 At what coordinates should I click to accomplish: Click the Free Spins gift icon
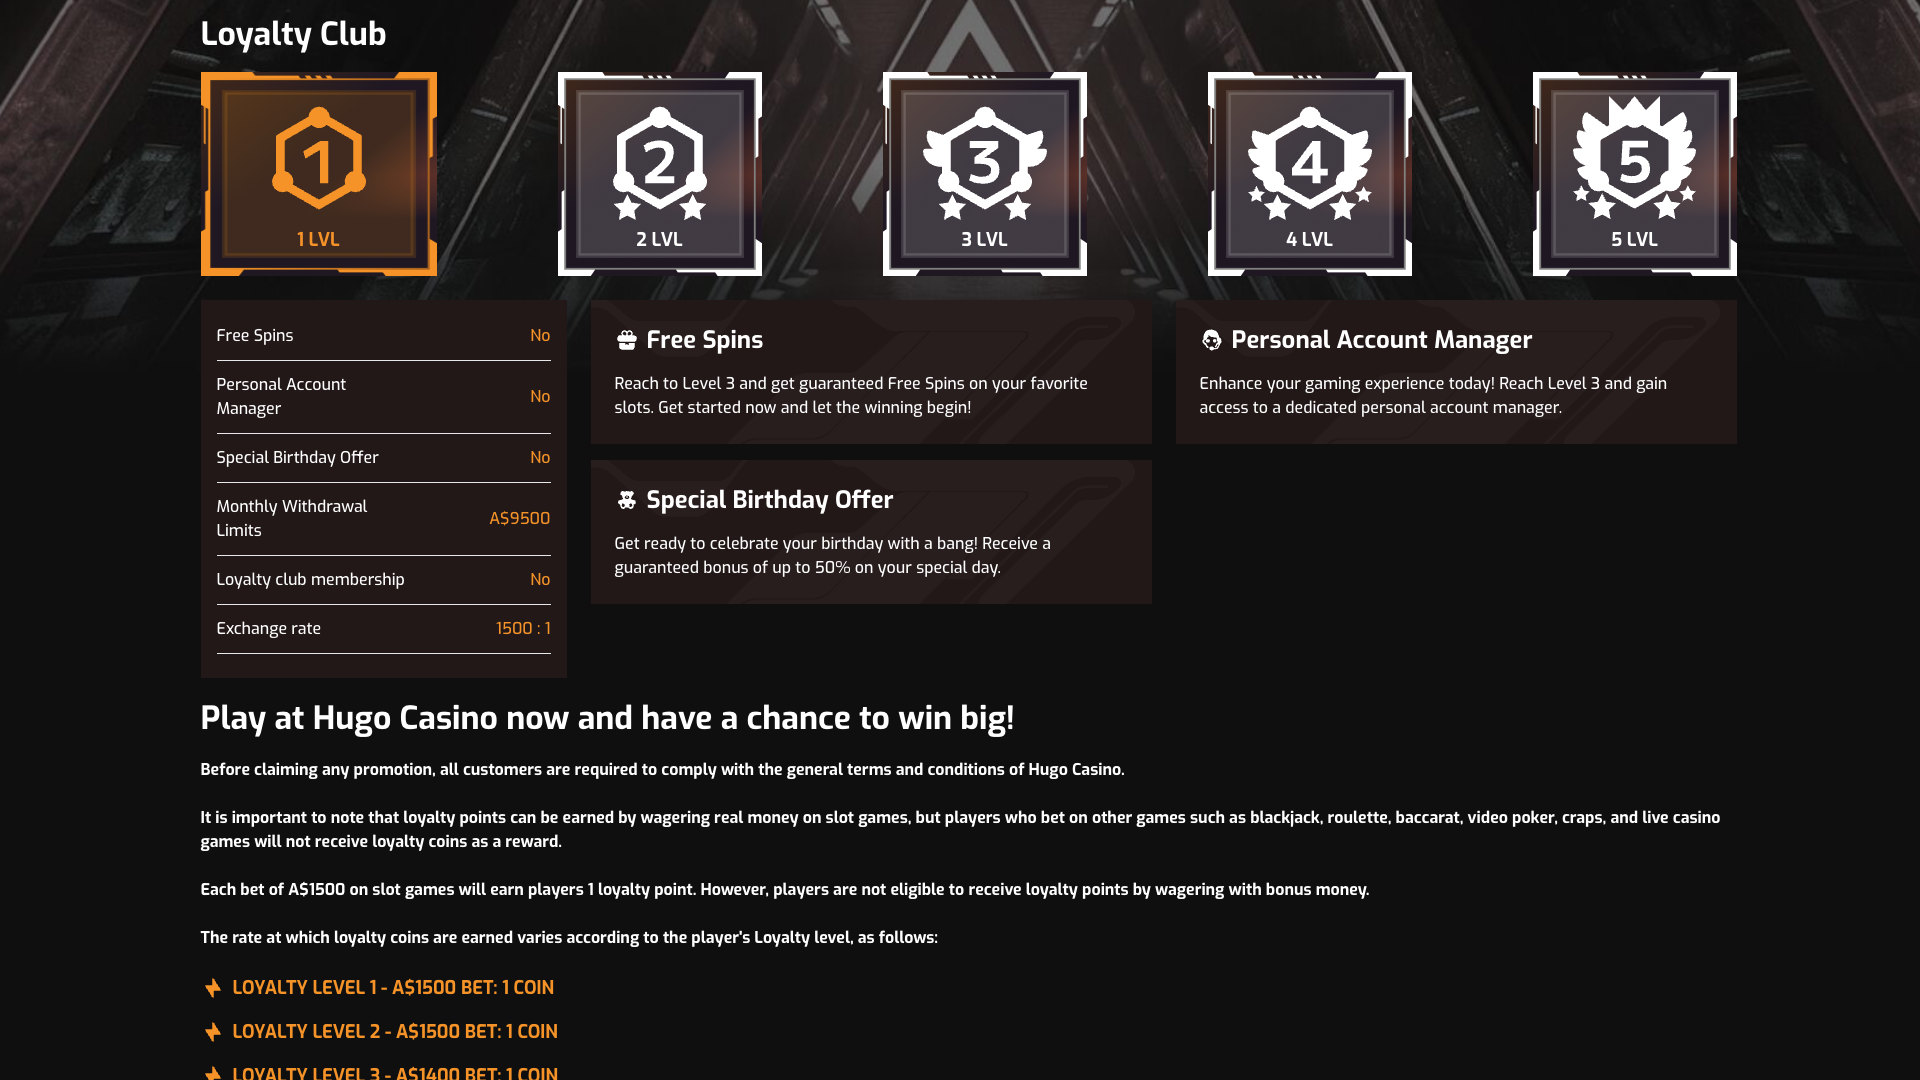click(x=627, y=341)
